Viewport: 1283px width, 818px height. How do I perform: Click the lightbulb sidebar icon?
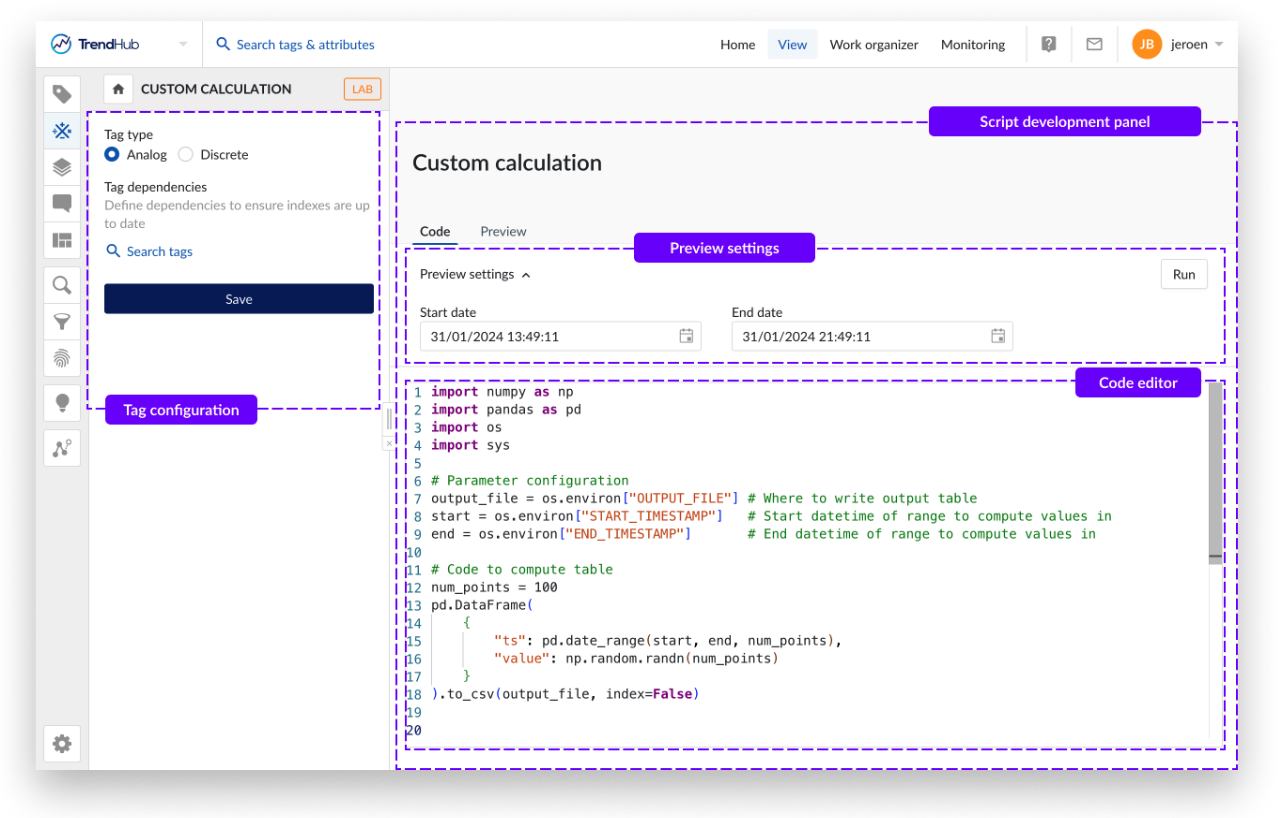coord(62,403)
